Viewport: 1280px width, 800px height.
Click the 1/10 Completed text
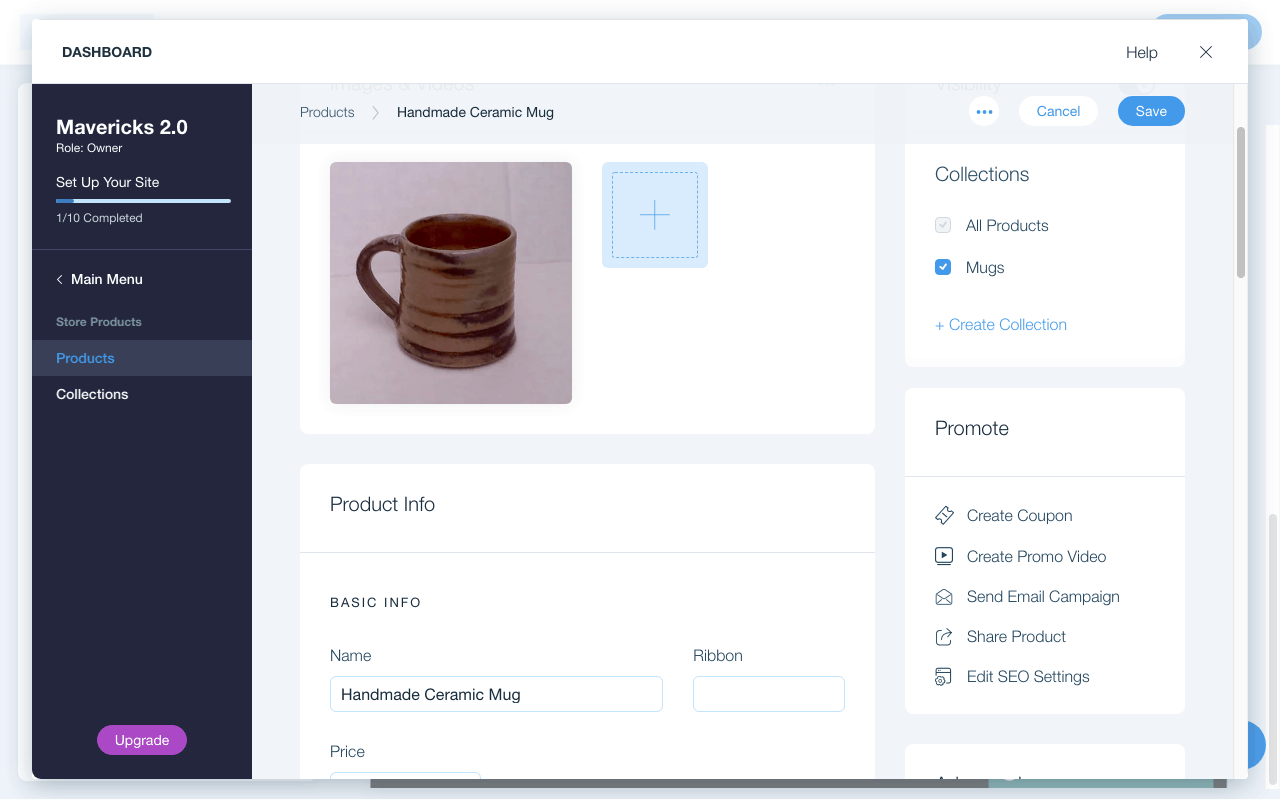(x=99, y=218)
